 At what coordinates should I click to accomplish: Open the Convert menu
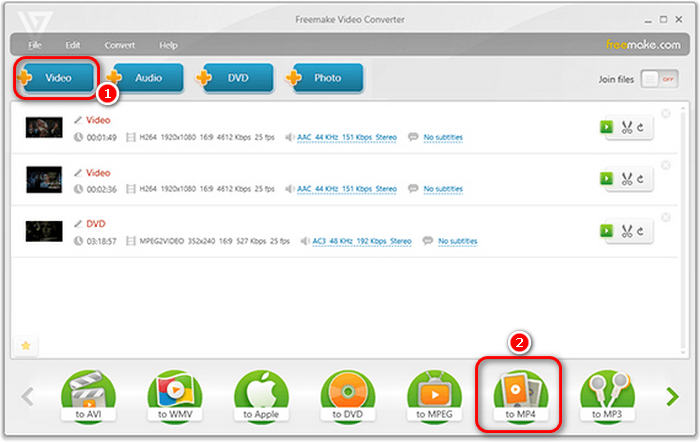tap(120, 45)
